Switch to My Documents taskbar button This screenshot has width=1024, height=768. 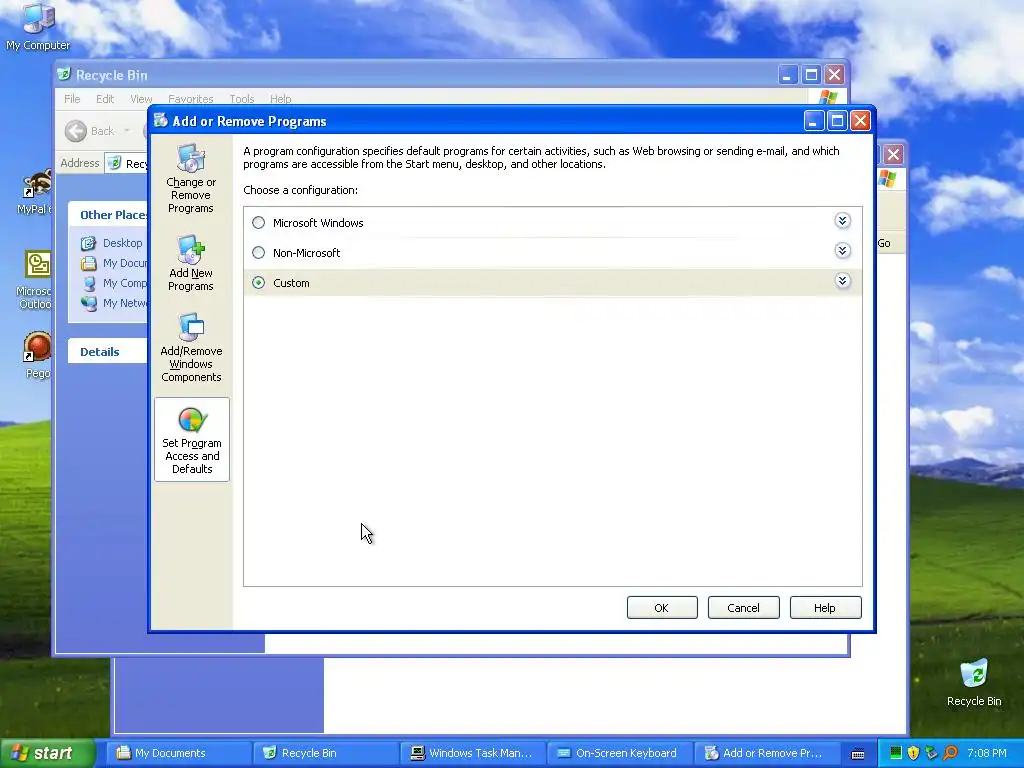pos(178,753)
